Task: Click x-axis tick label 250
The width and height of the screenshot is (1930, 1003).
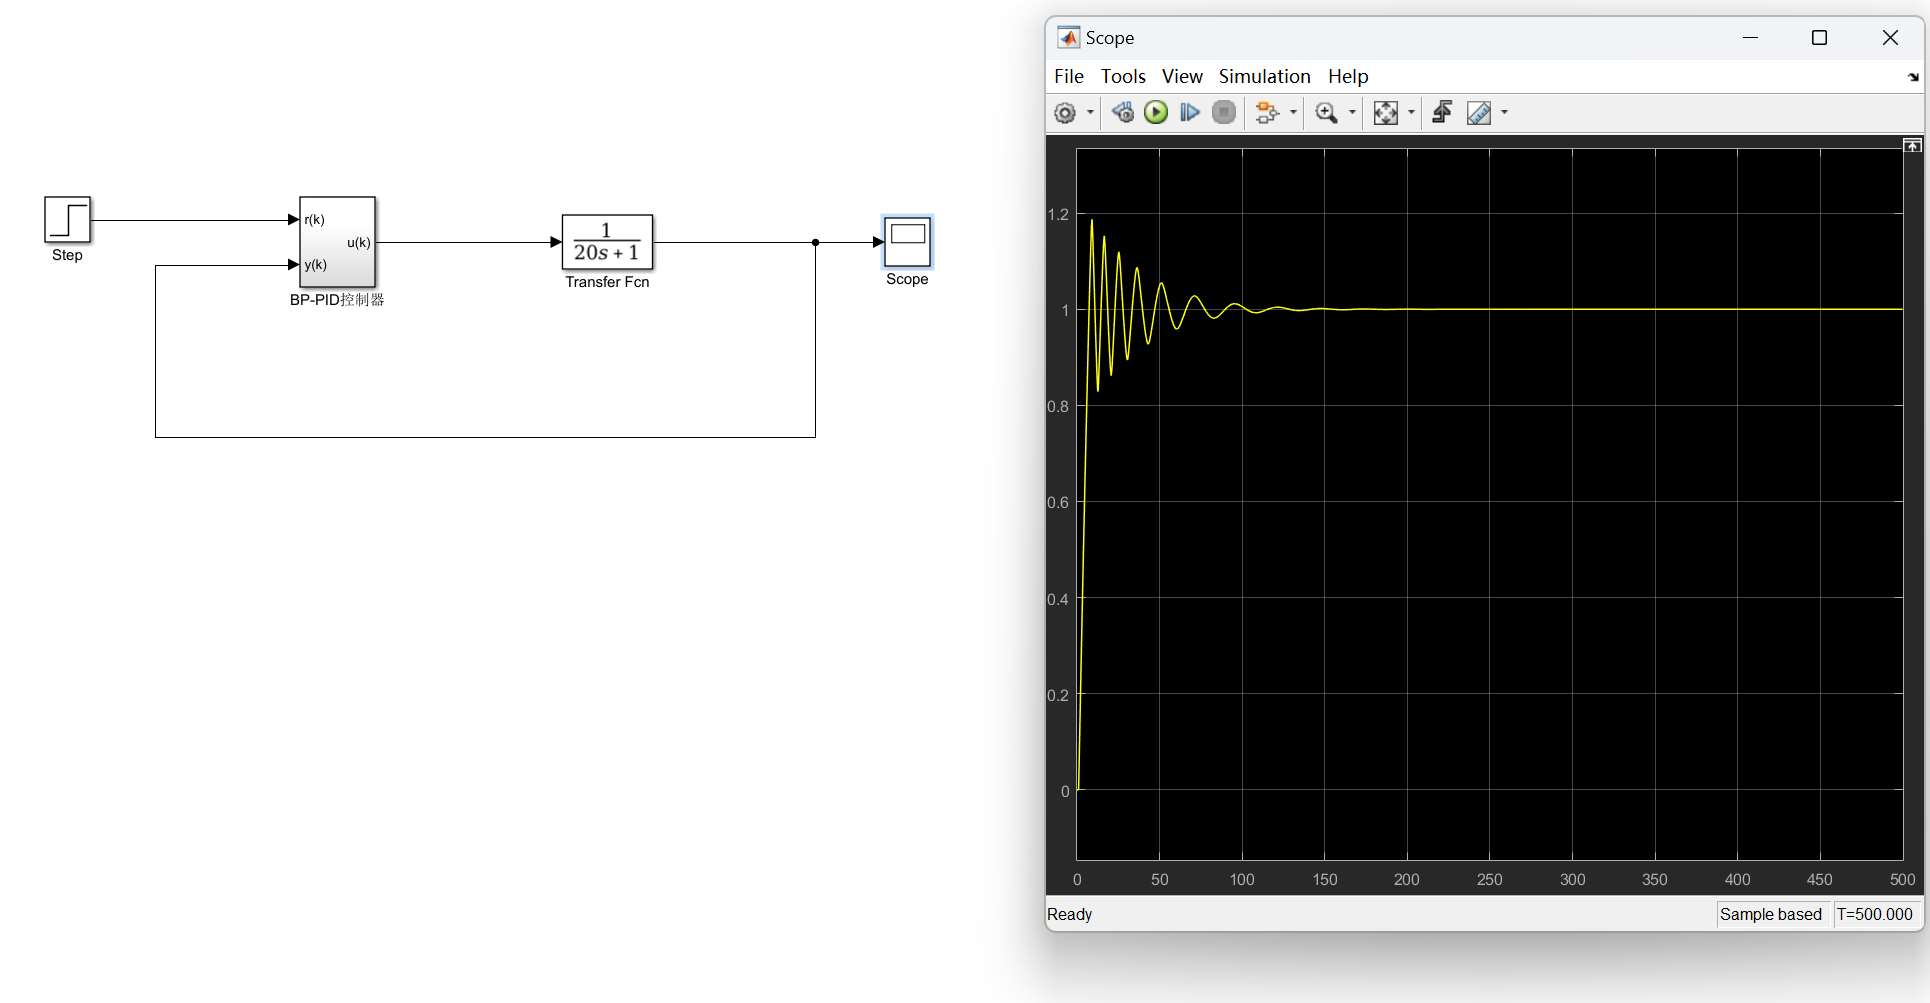Action: 1489,879
